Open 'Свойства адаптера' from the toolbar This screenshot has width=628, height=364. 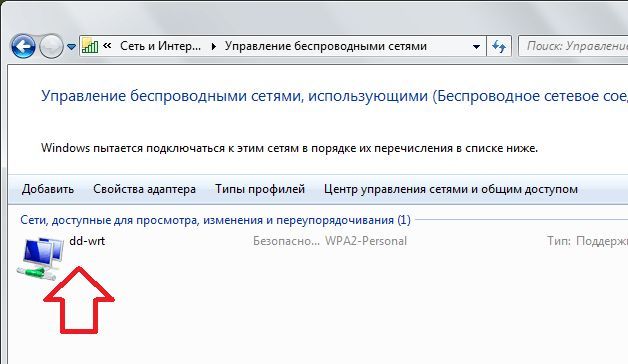(x=144, y=189)
